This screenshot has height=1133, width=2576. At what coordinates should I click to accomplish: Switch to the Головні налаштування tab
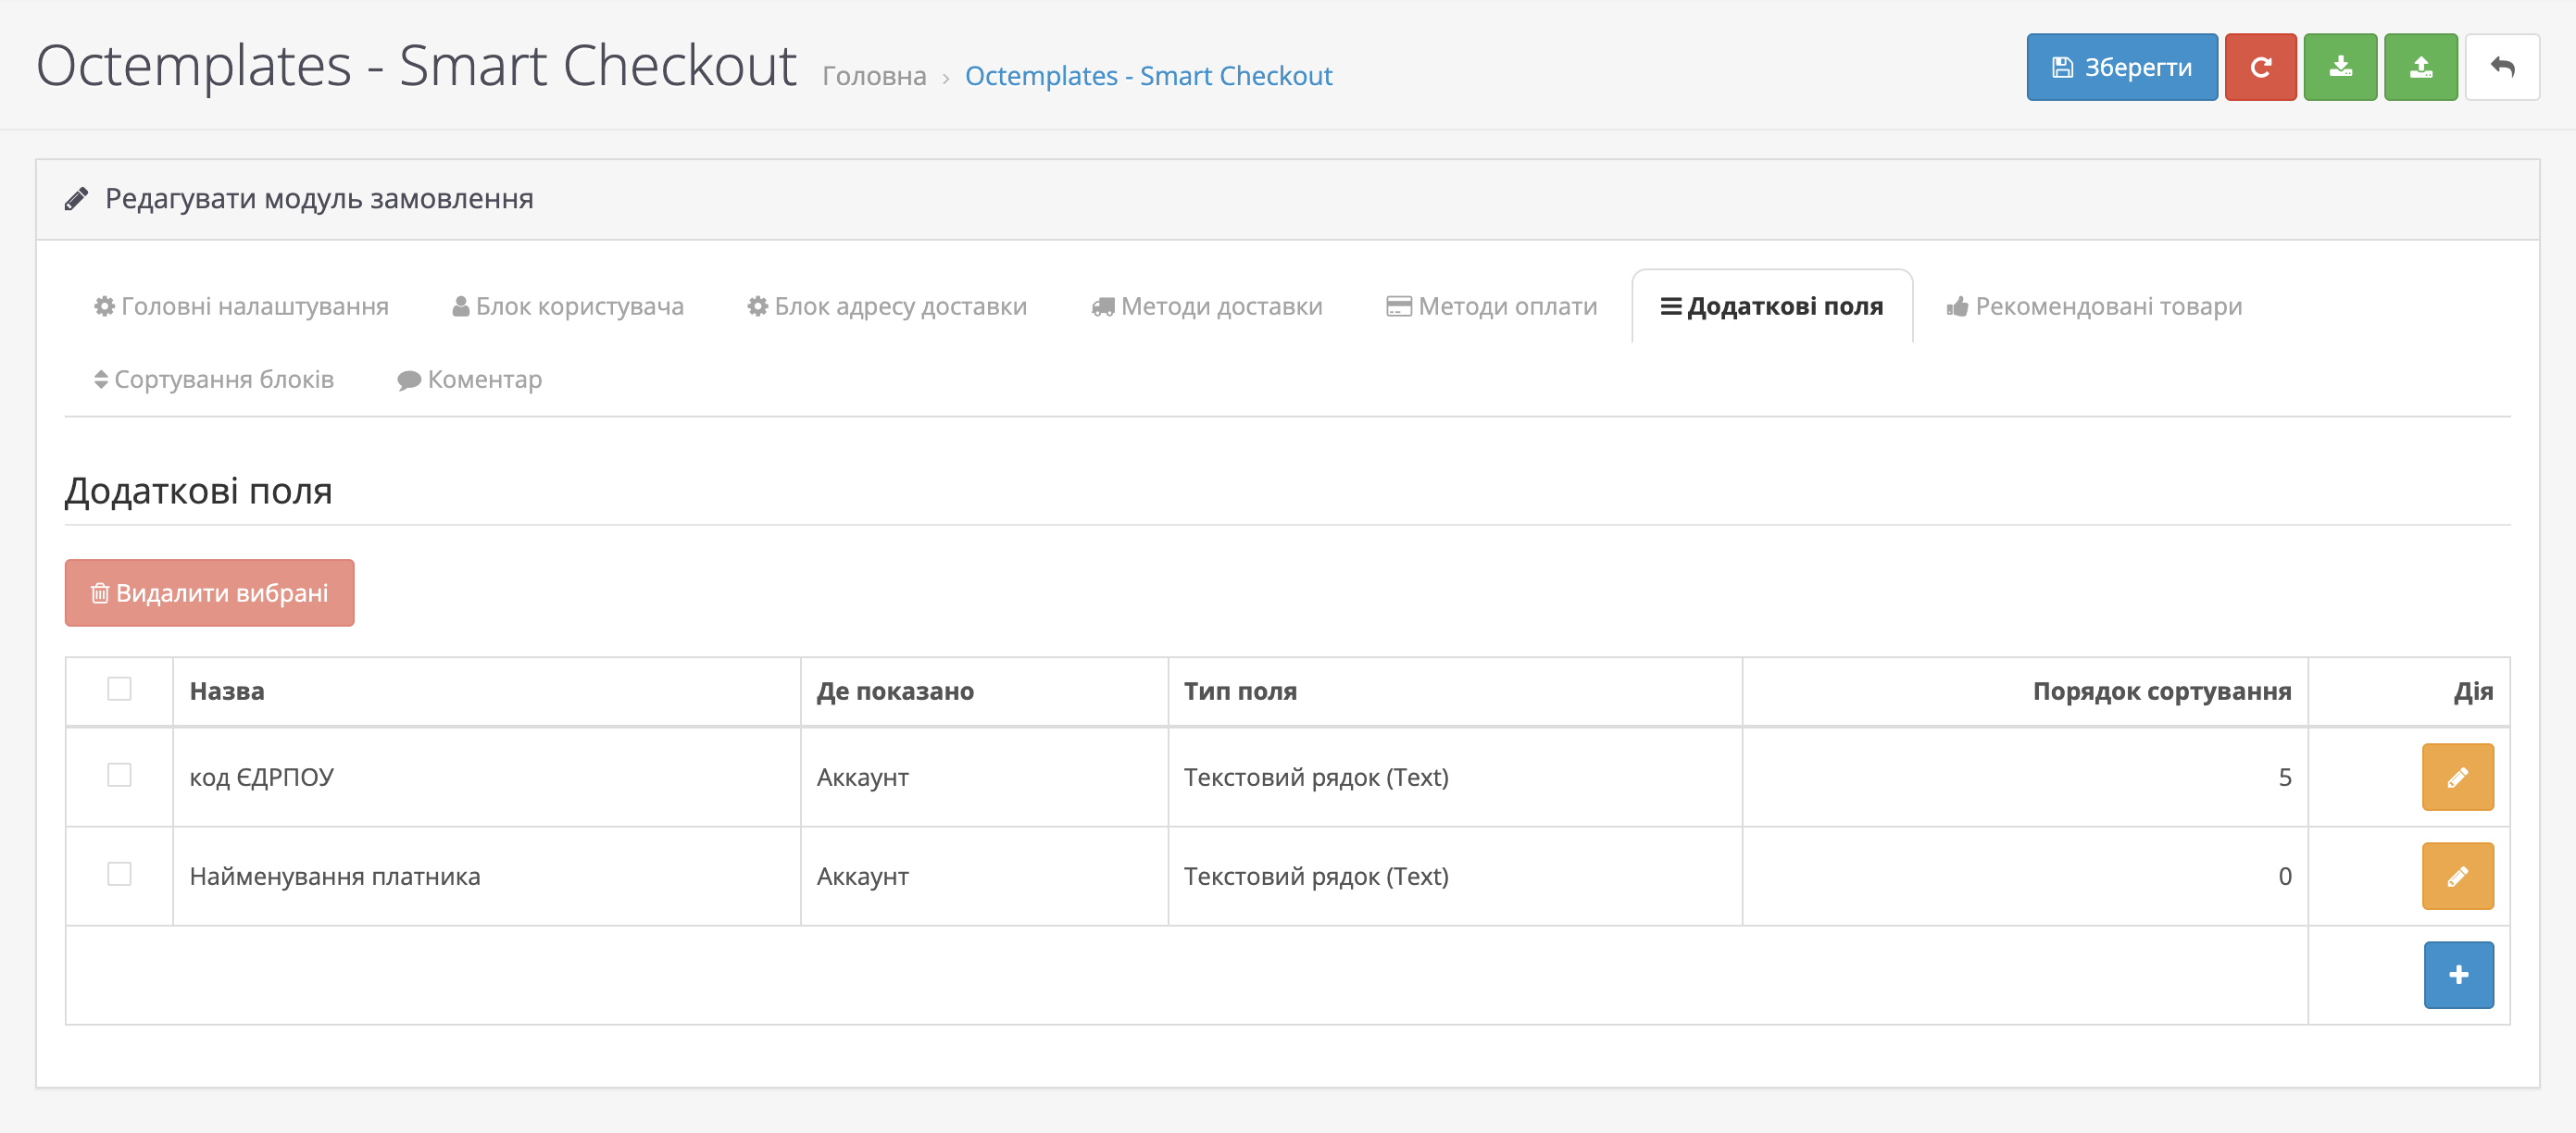pos(241,306)
